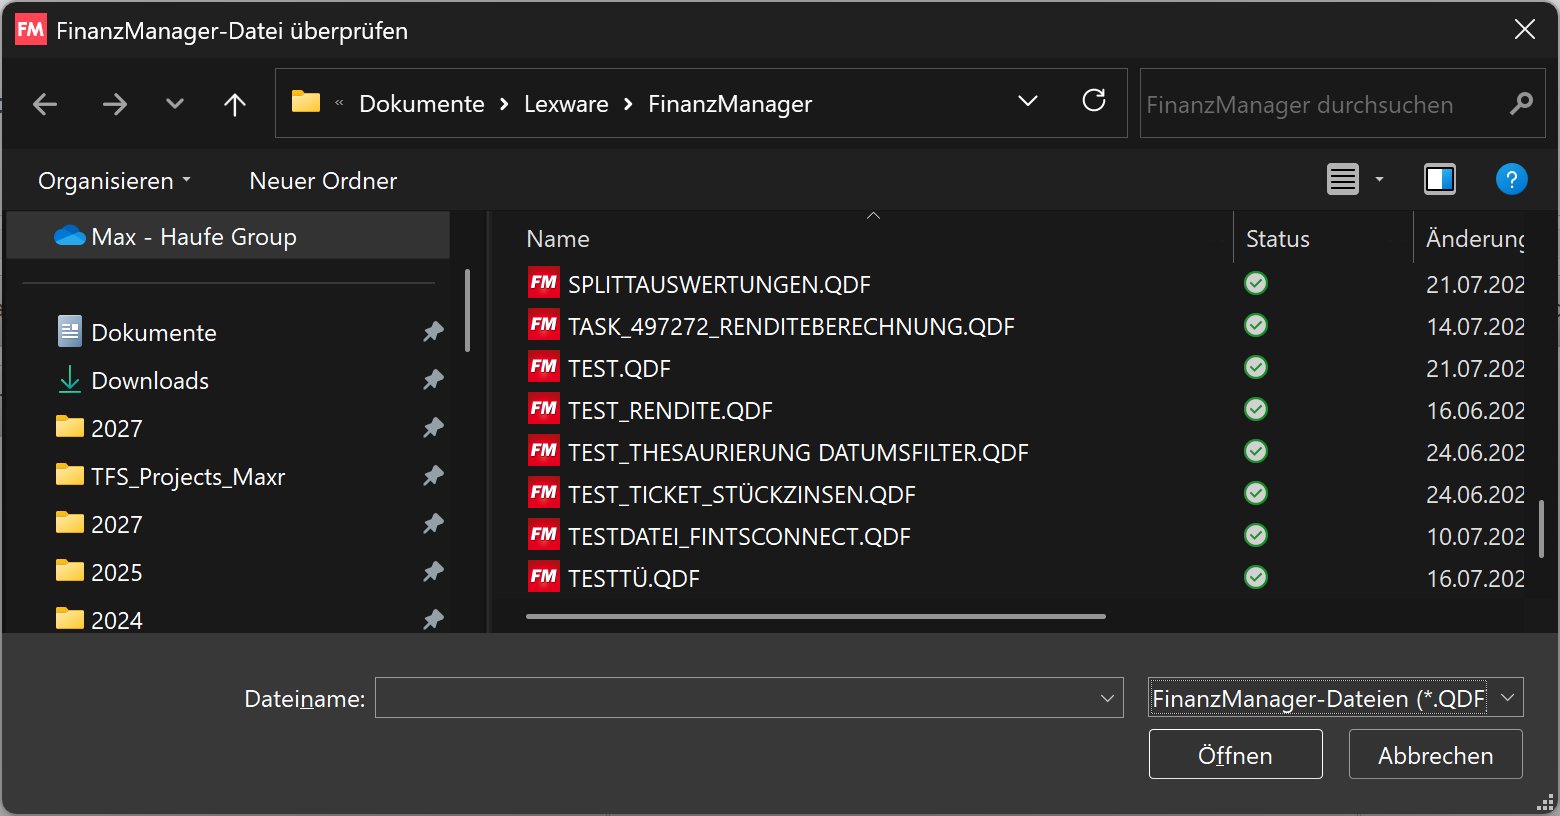Click the FM icon of TESTTÜ.QDF

pyautogui.click(x=543, y=578)
